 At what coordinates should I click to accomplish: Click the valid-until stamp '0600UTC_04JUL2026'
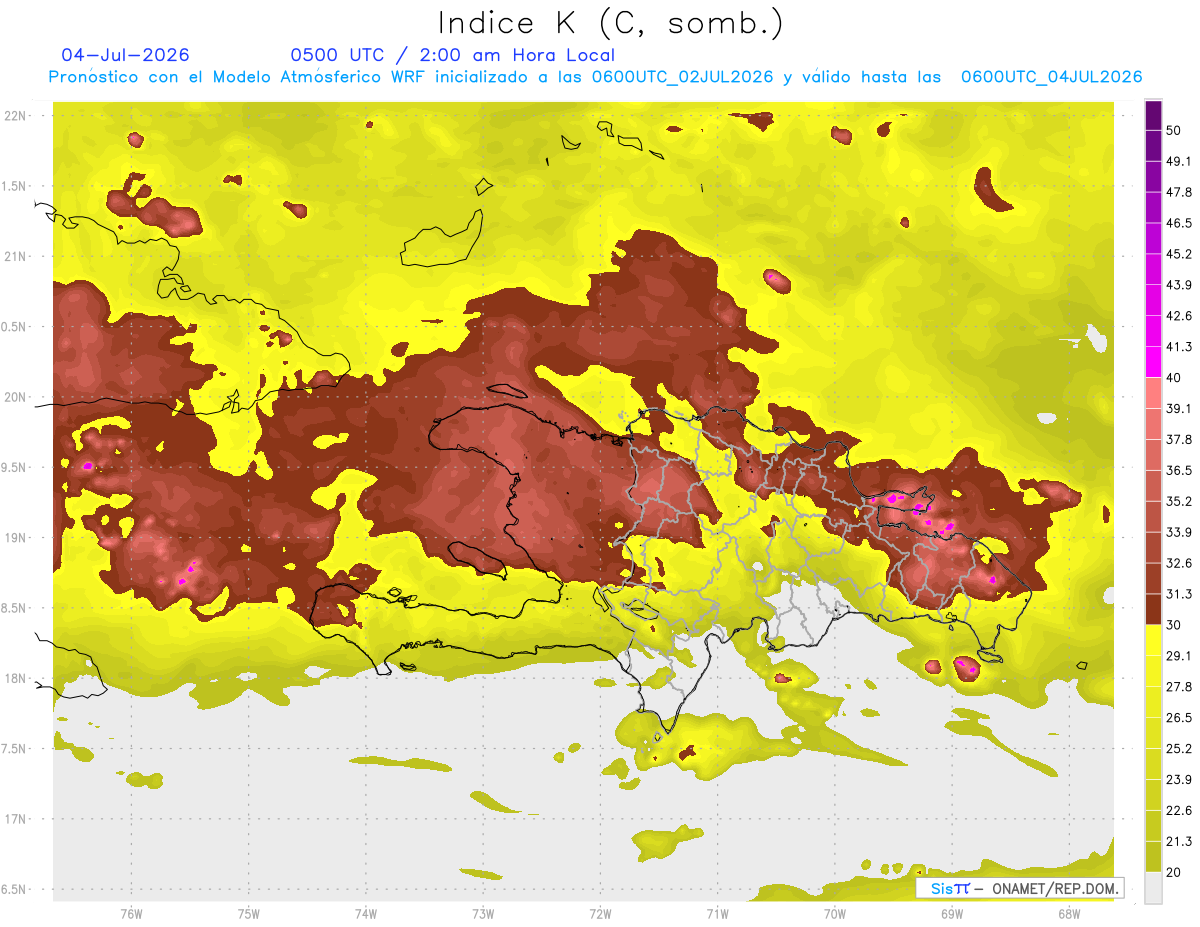pos(1051,77)
